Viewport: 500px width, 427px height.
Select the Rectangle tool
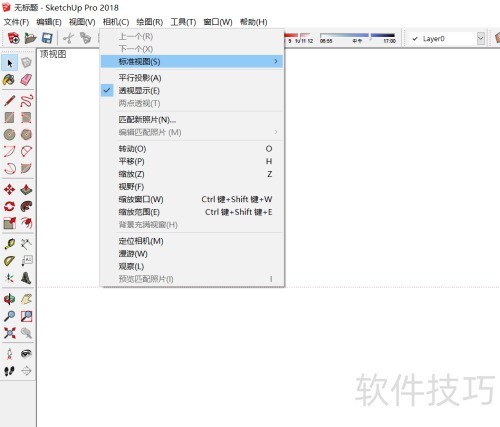pyautogui.click(x=10, y=118)
